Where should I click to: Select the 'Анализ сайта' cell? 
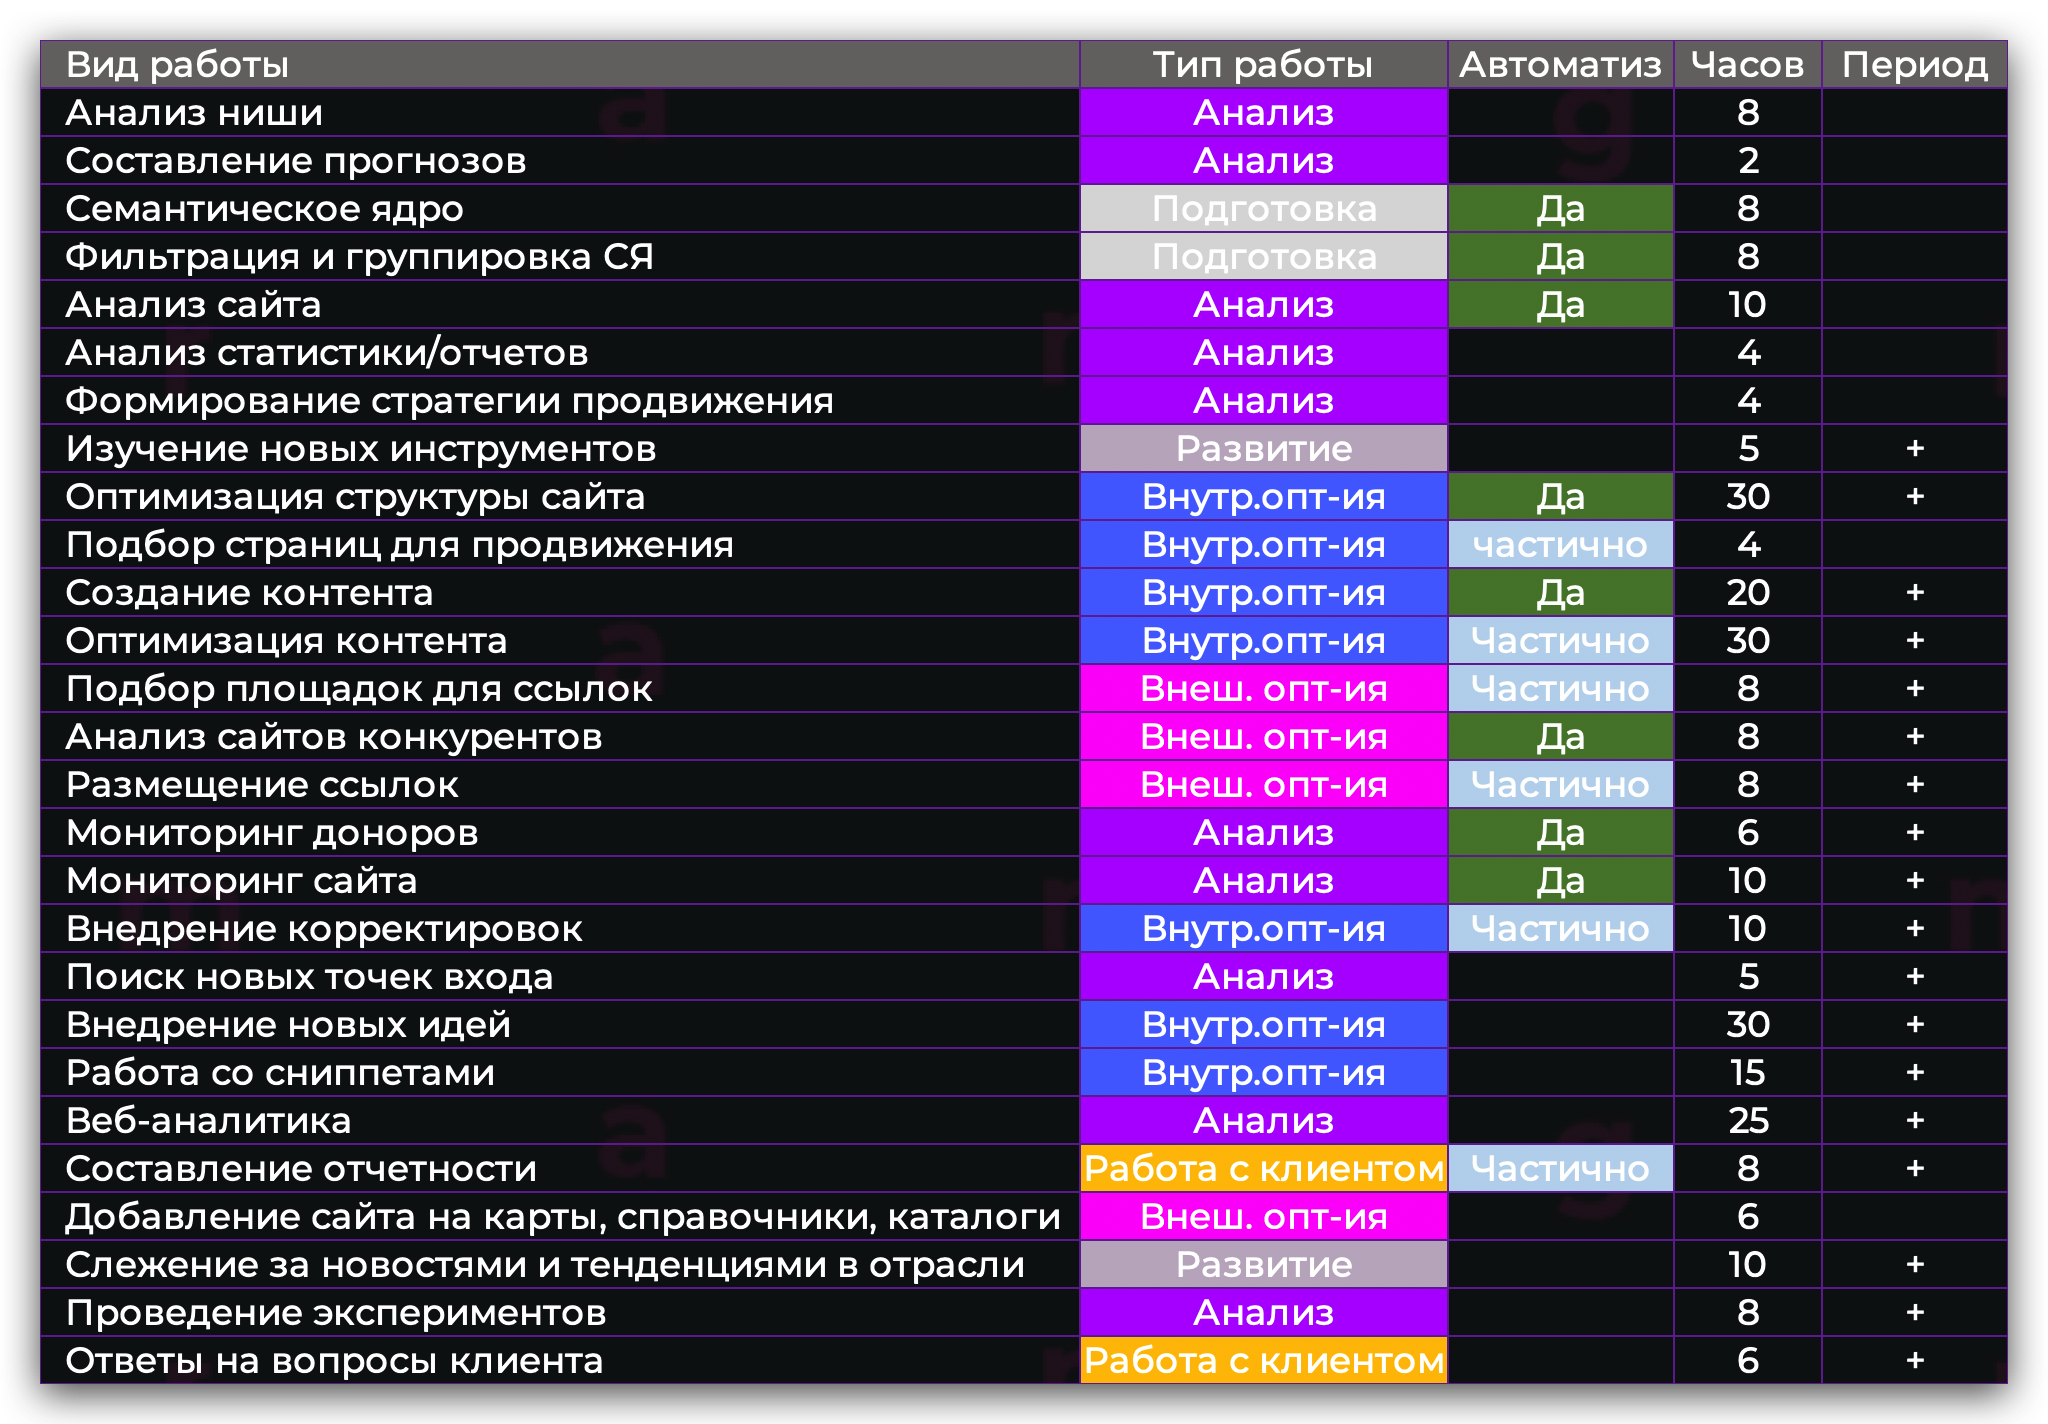(x=560, y=305)
